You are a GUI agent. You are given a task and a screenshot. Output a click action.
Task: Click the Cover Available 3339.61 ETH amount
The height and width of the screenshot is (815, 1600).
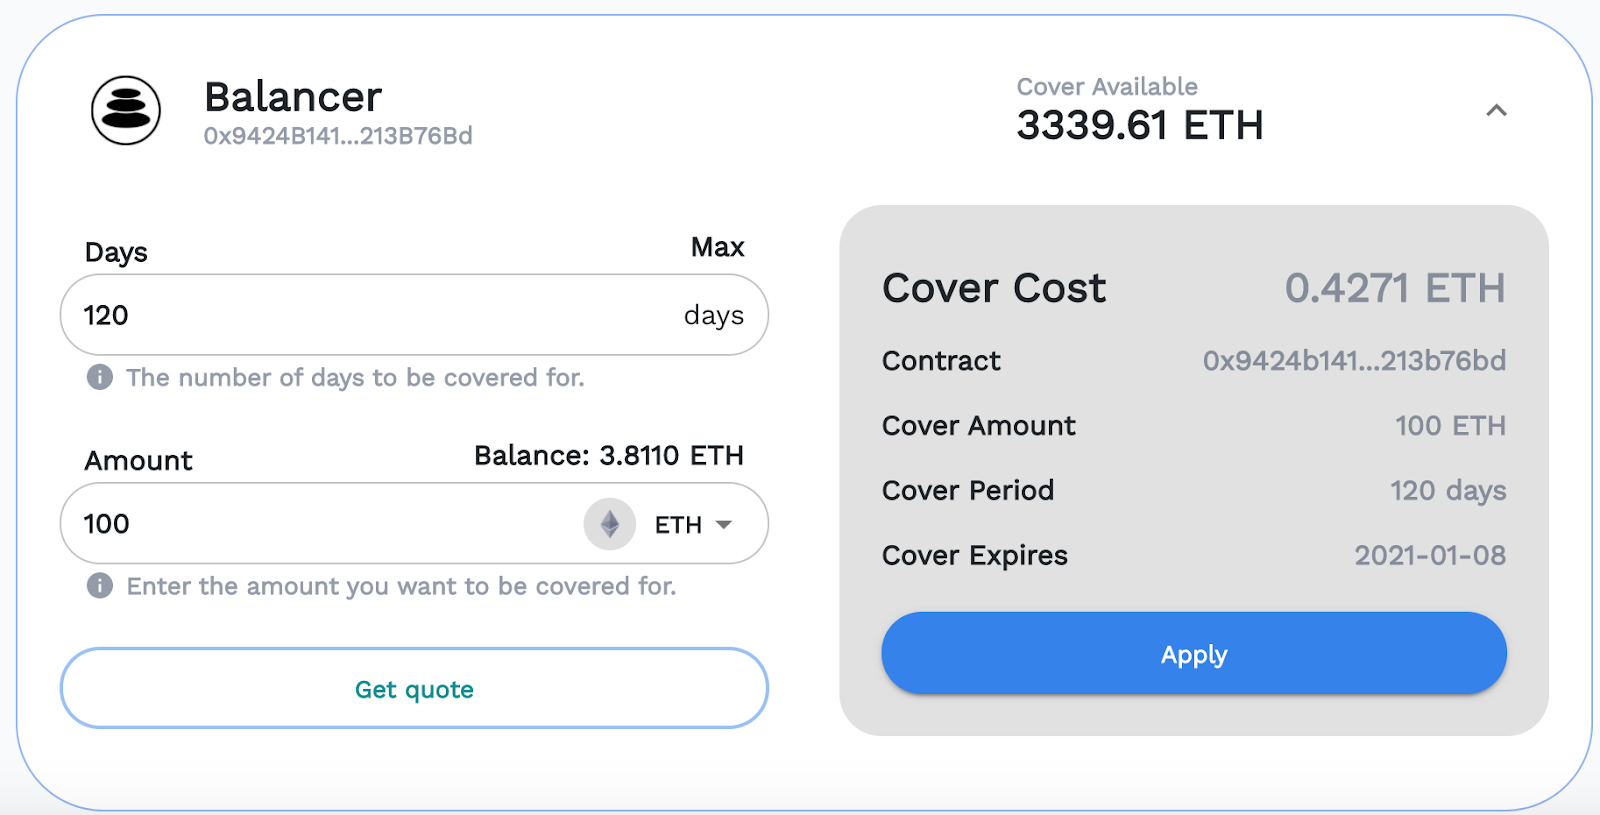[x=1140, y=126]
